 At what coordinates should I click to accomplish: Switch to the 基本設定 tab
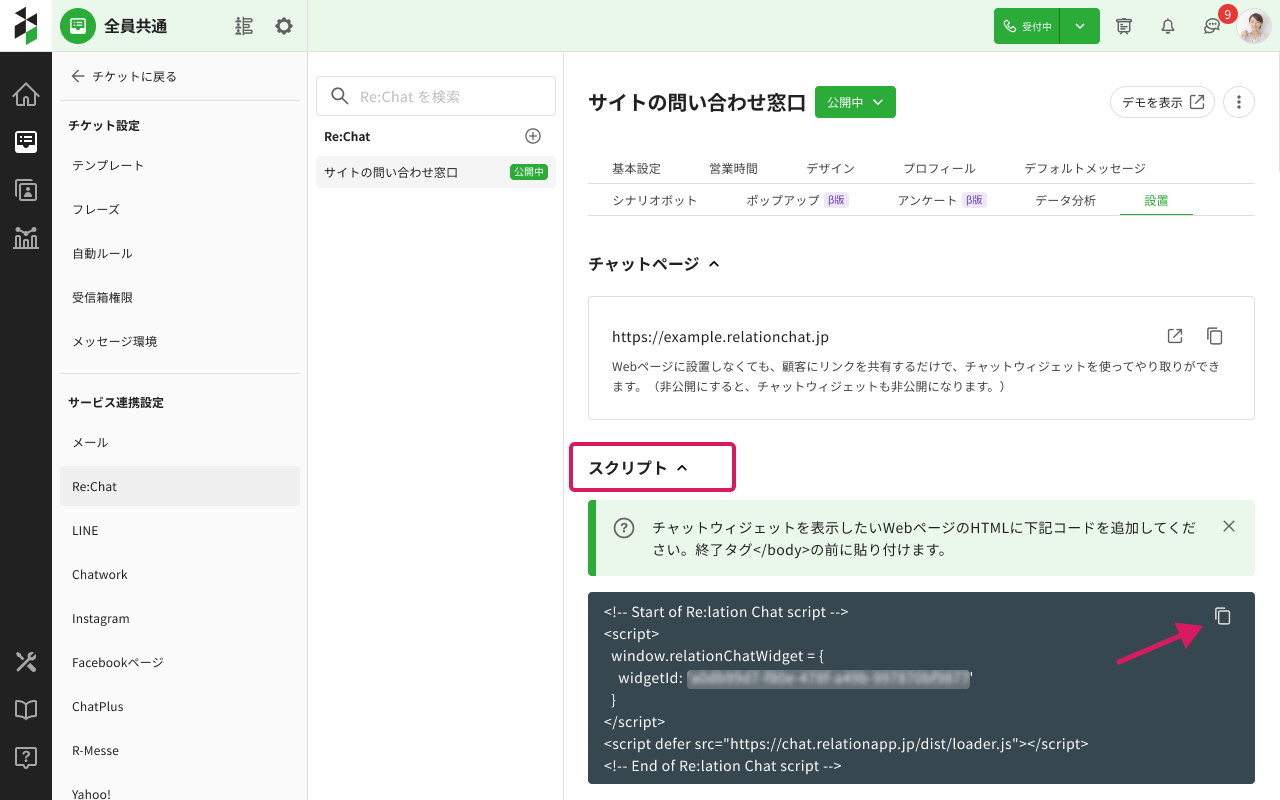coord(636,169)
